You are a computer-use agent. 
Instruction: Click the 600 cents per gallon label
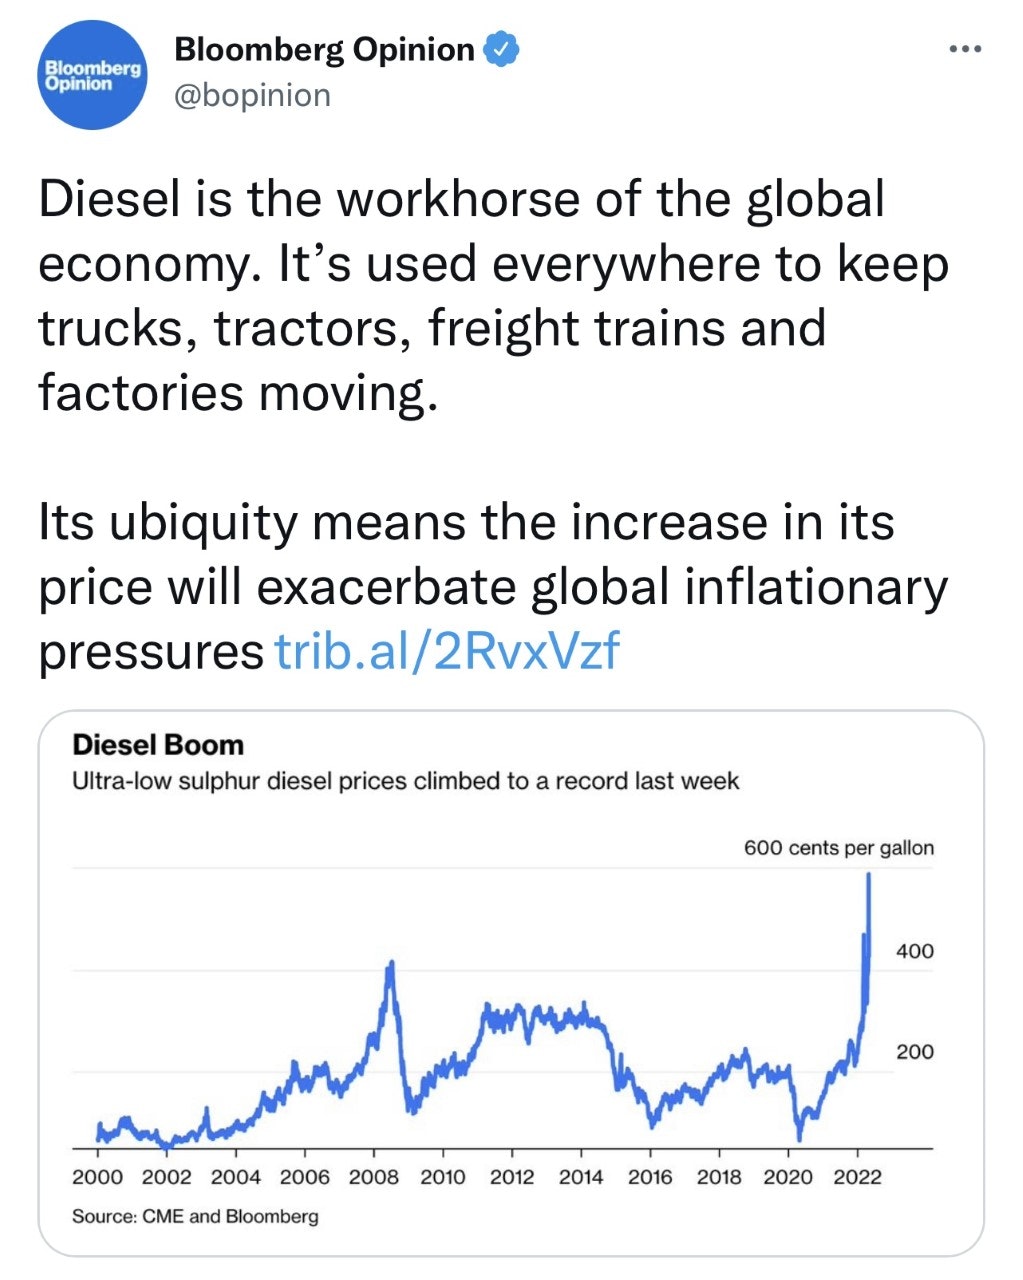coord(838,848)
